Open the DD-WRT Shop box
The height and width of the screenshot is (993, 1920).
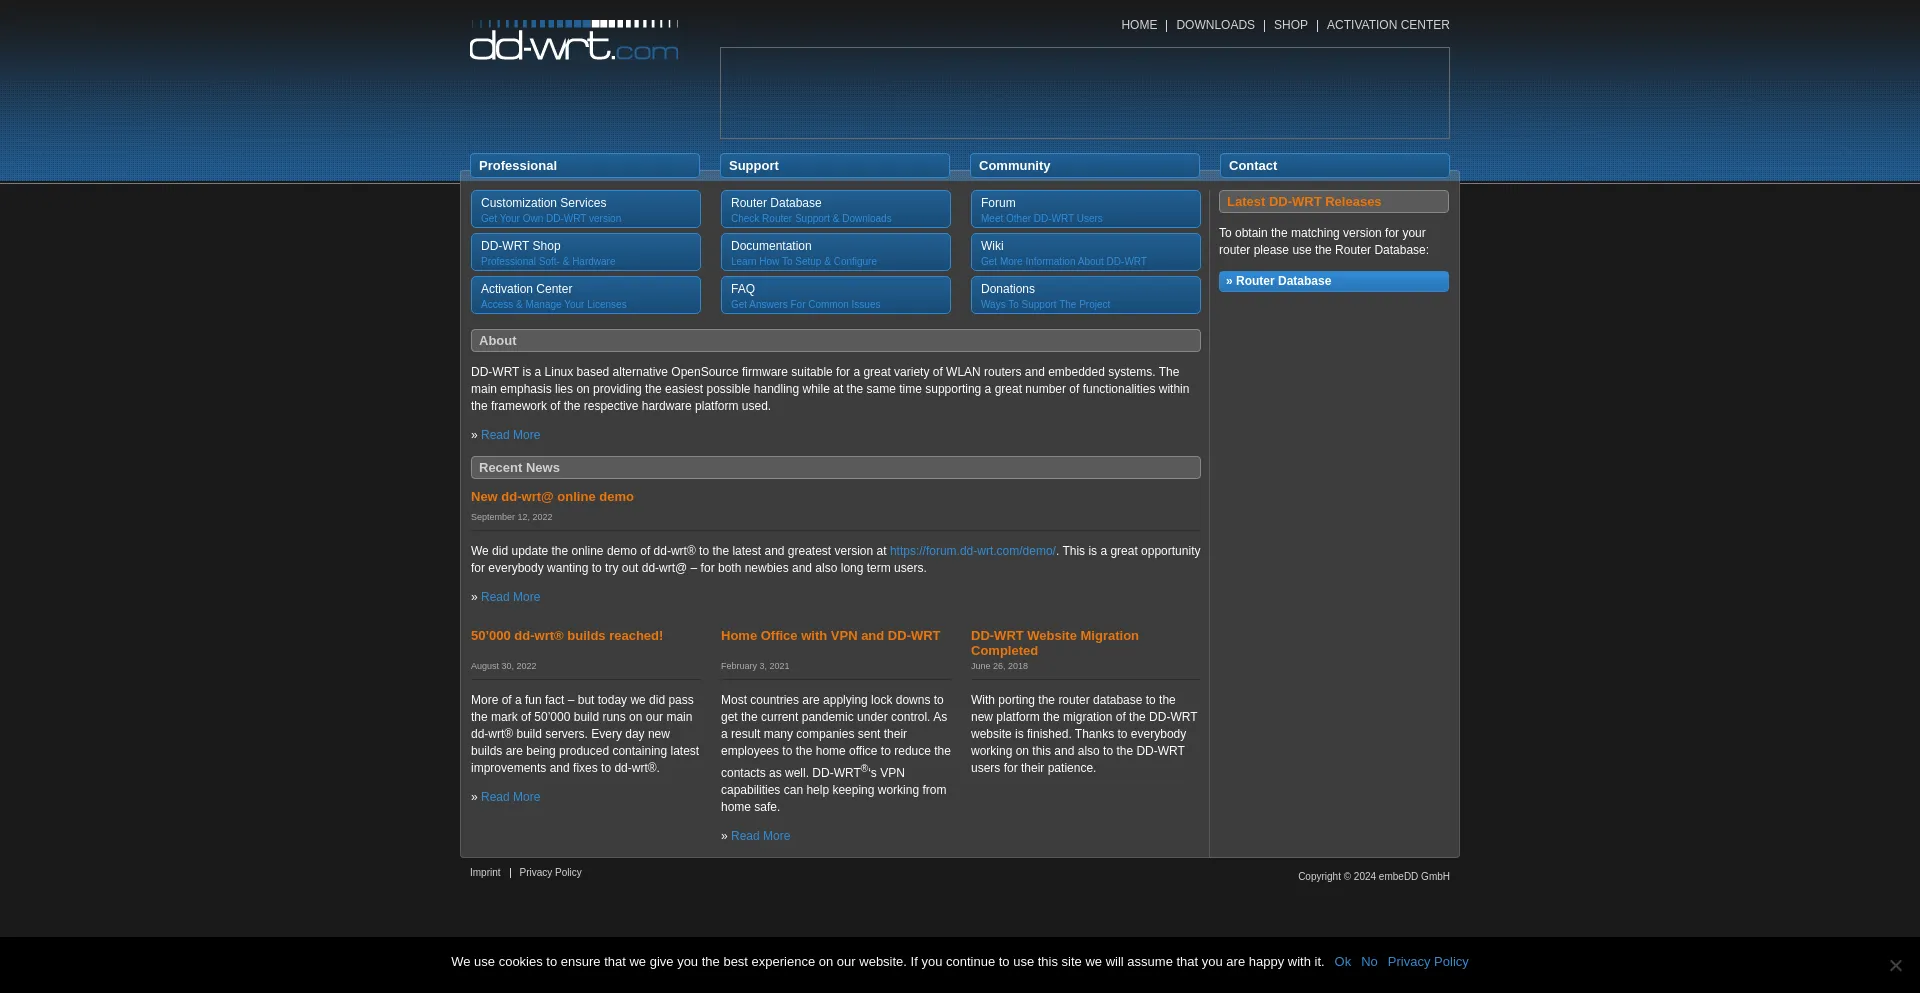point(586,252)
